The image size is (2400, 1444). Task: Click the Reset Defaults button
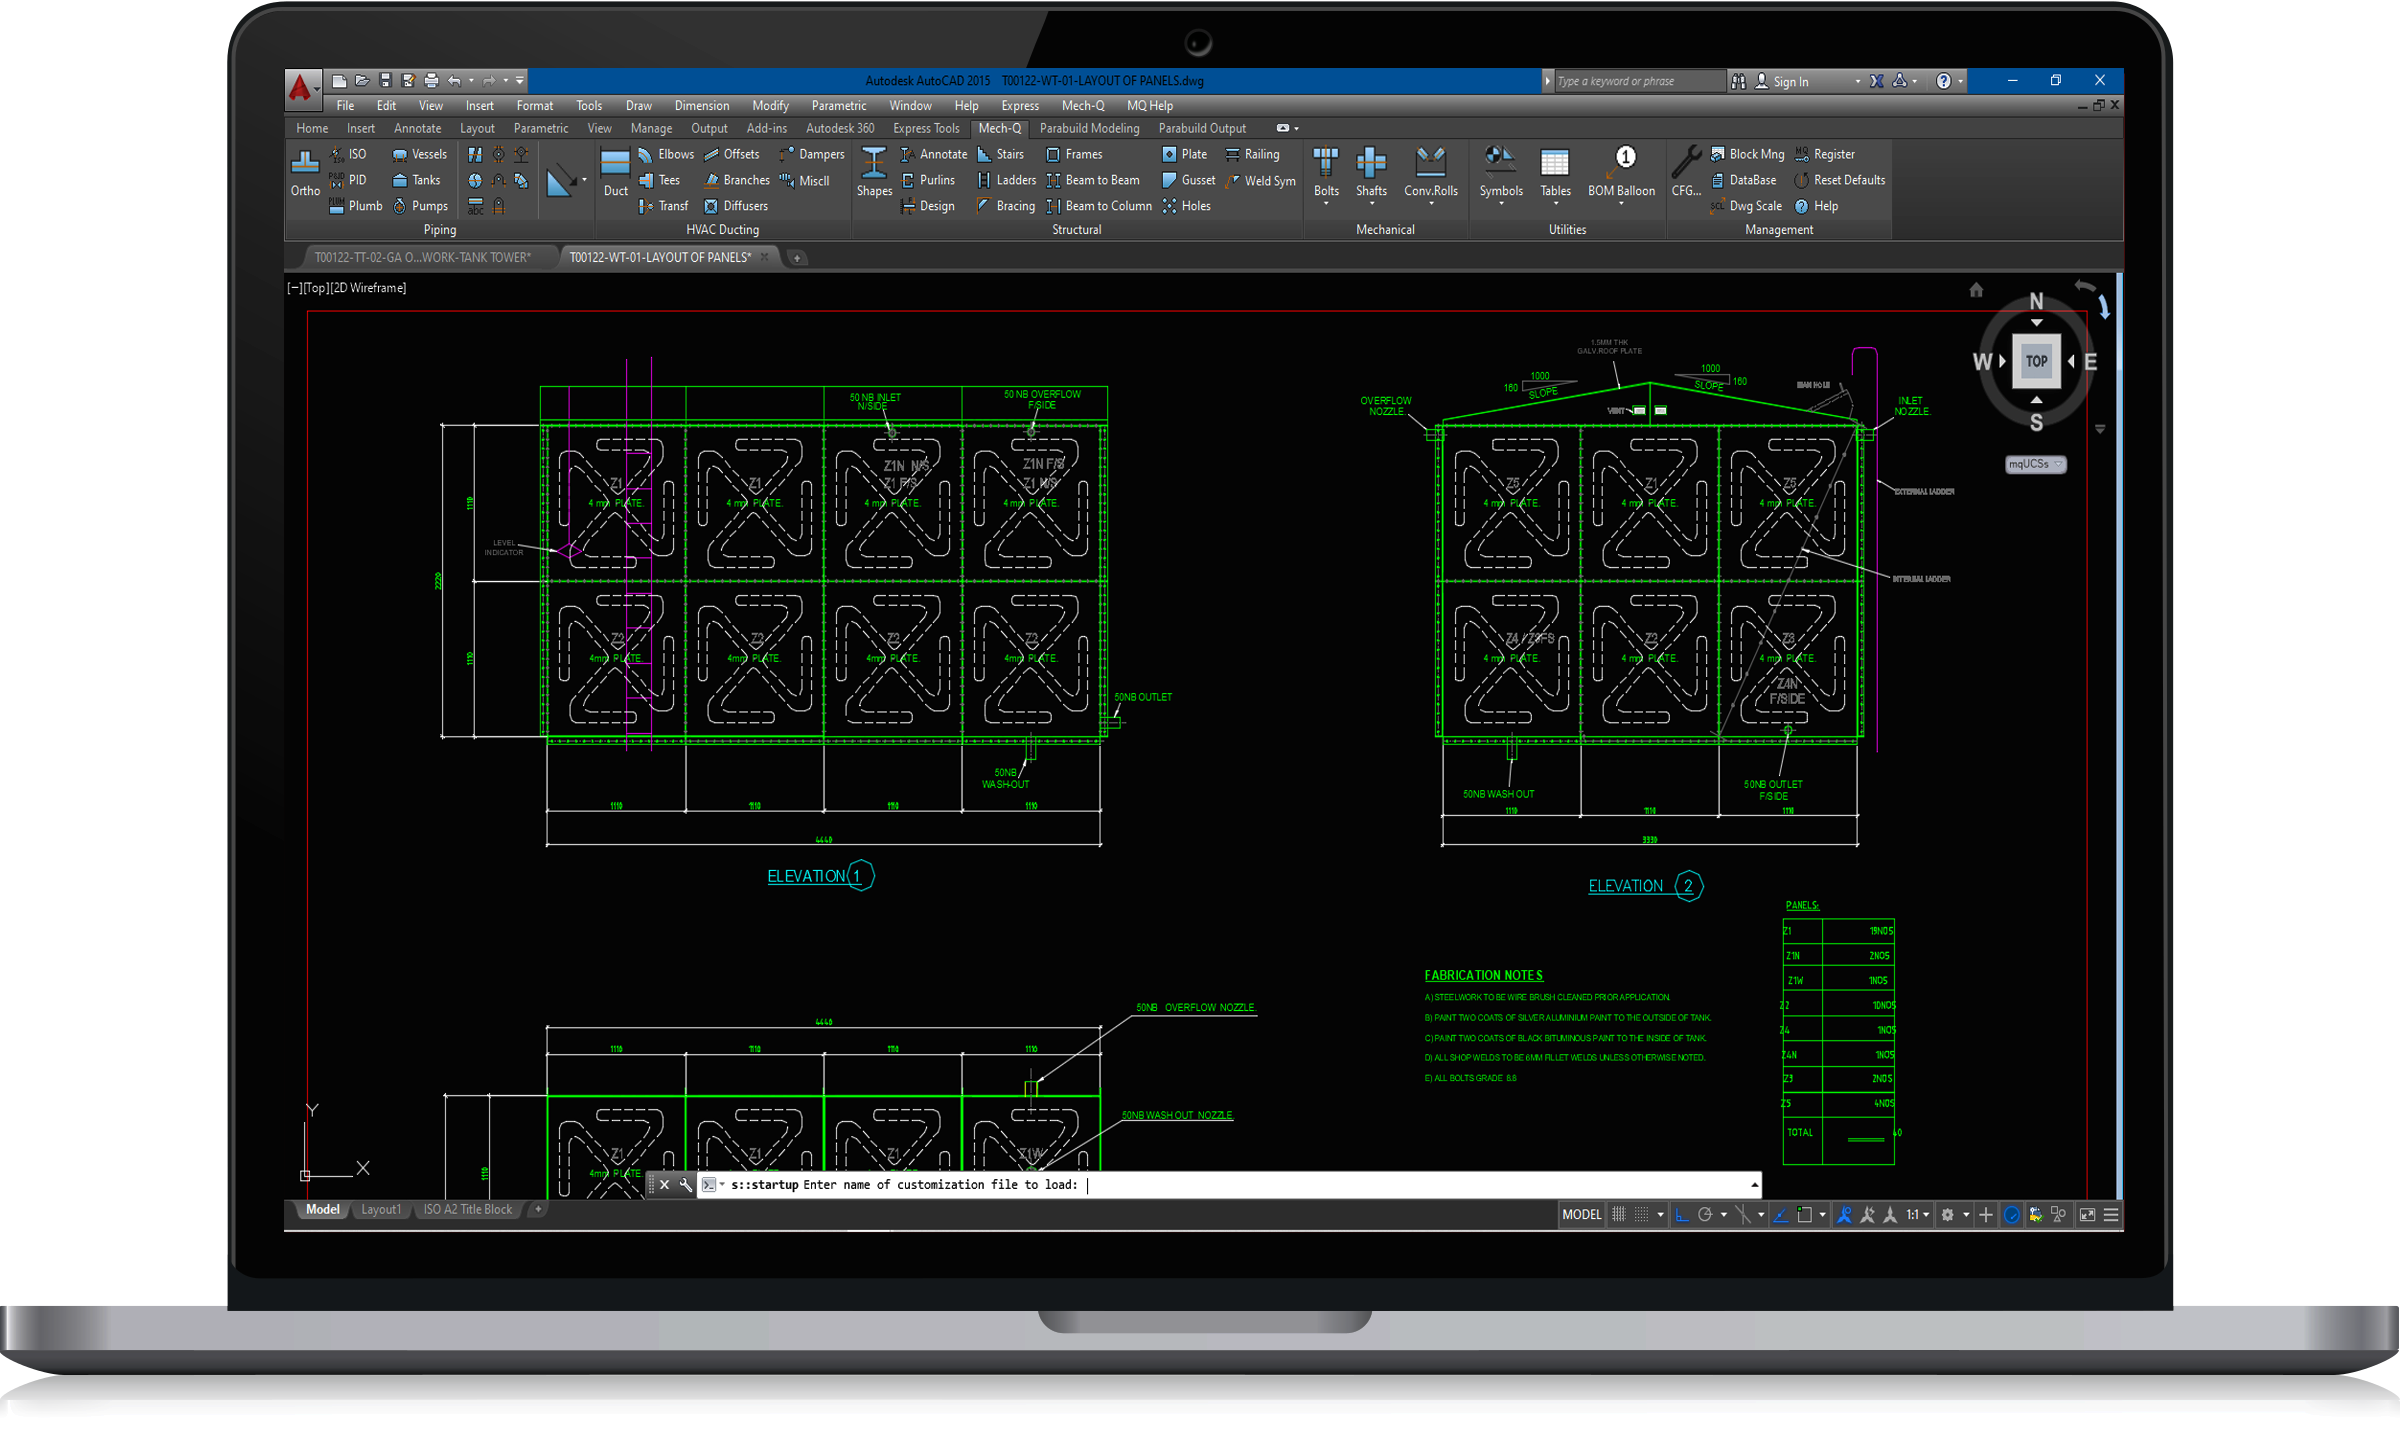click(1839, 181)
